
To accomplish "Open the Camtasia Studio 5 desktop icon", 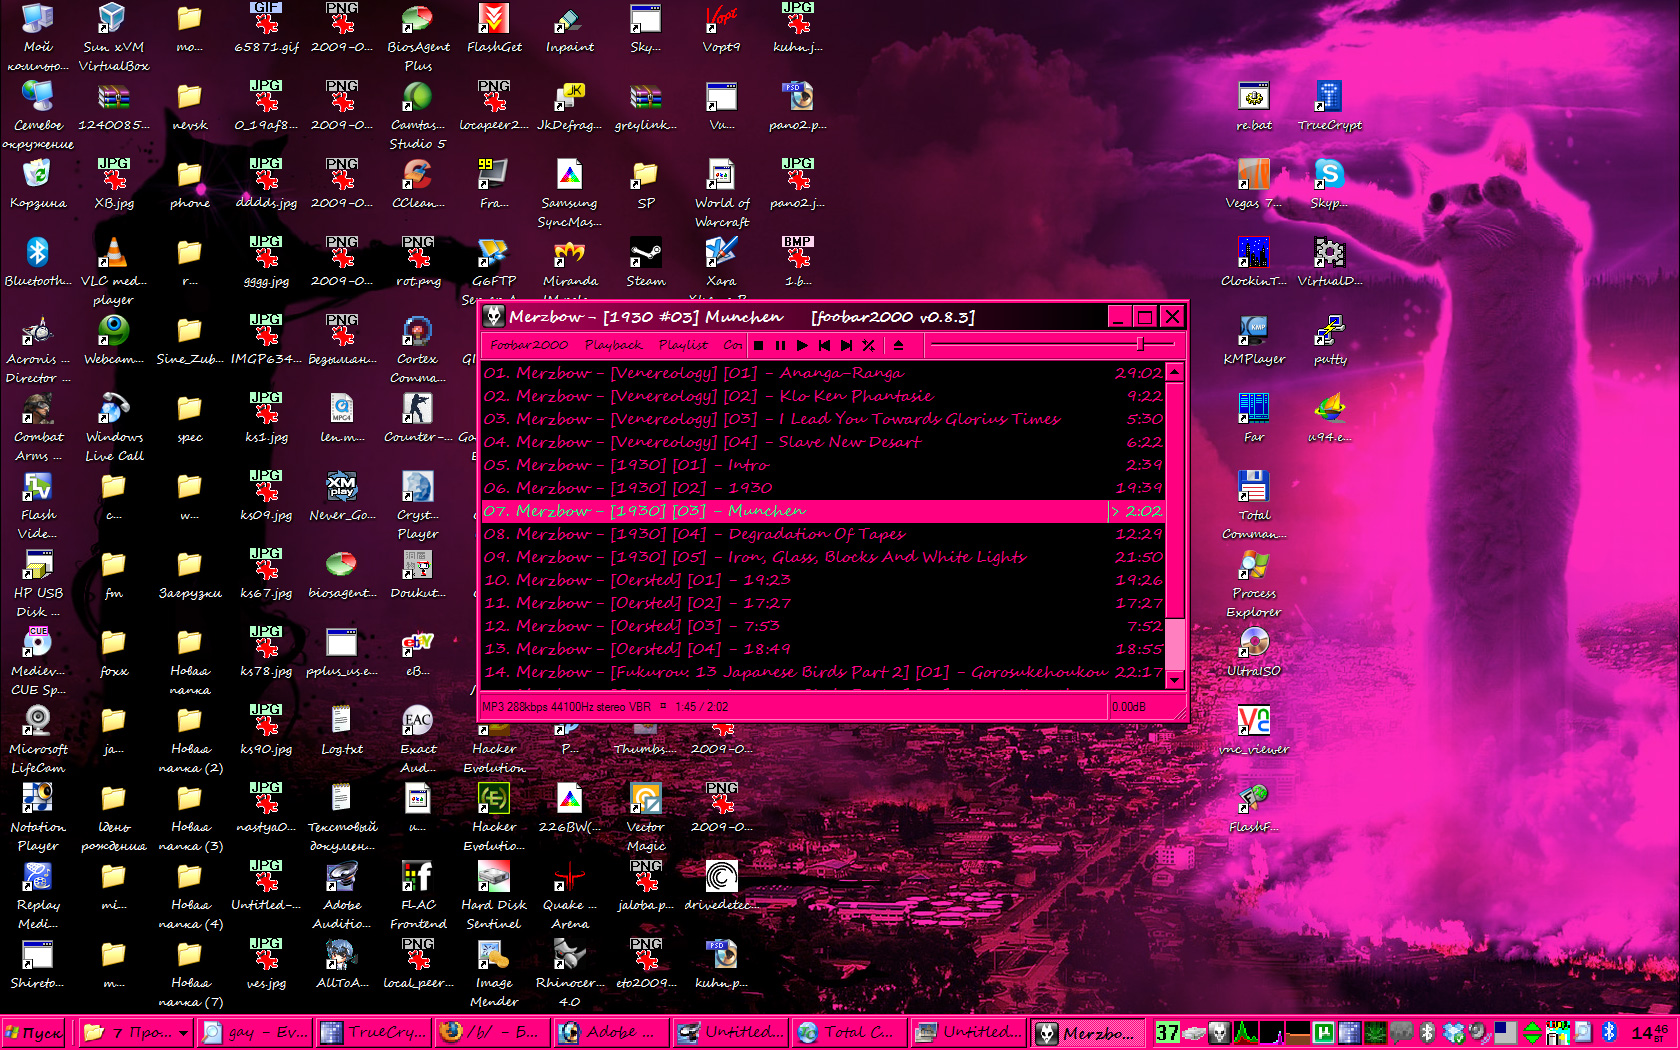I will coord(418,115).
